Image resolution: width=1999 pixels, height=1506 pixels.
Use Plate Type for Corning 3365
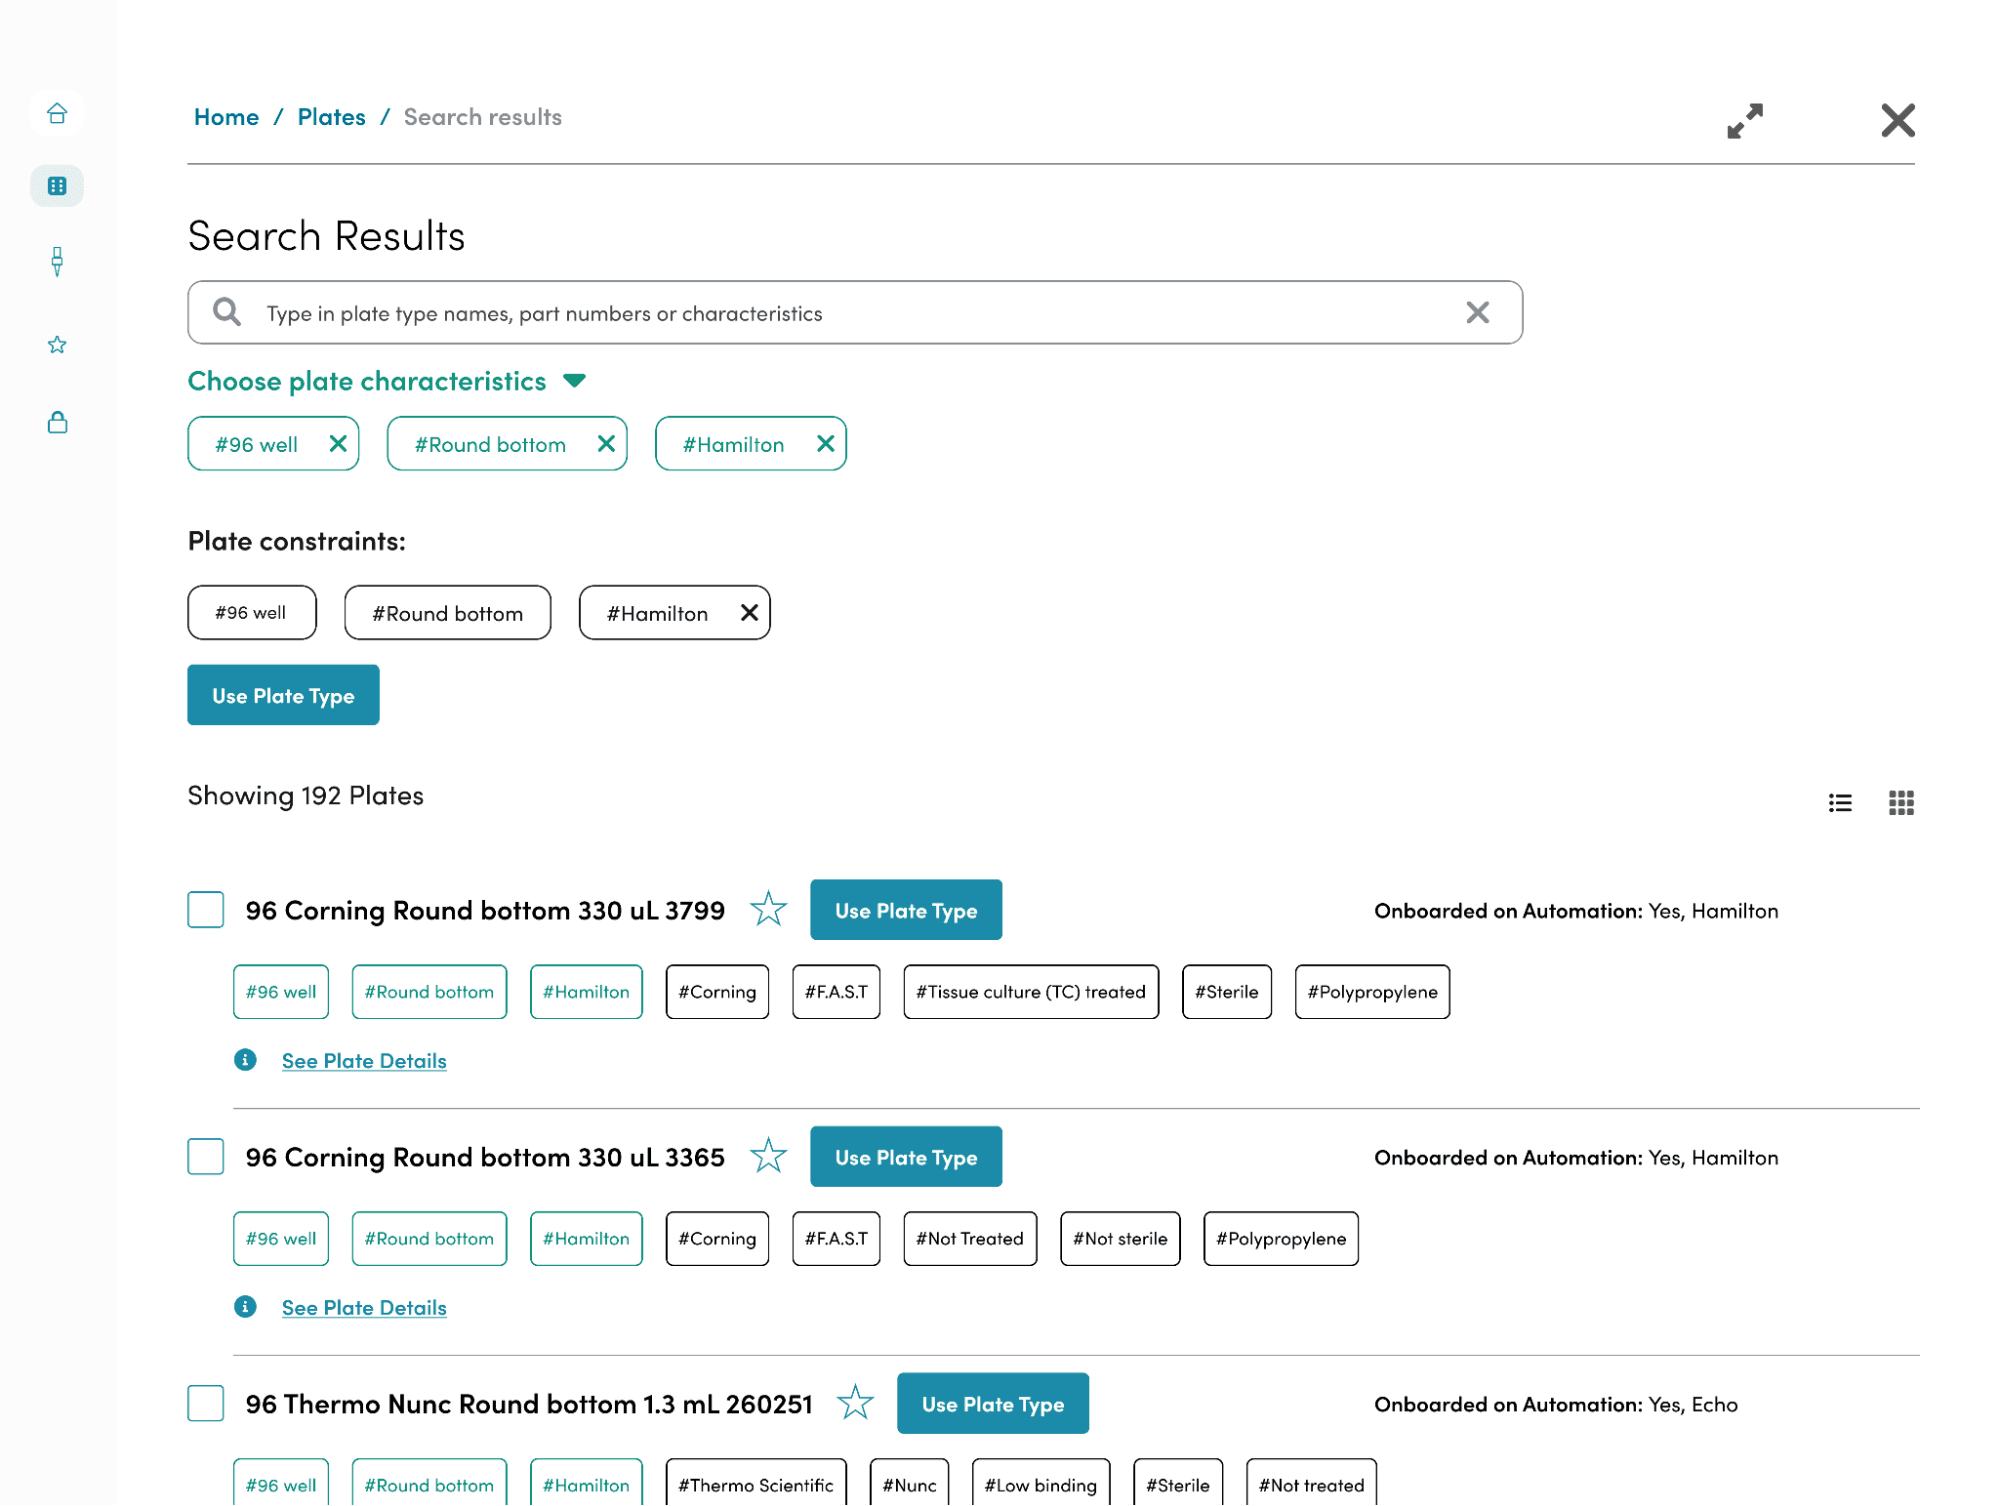click(x=906, y=1157)
